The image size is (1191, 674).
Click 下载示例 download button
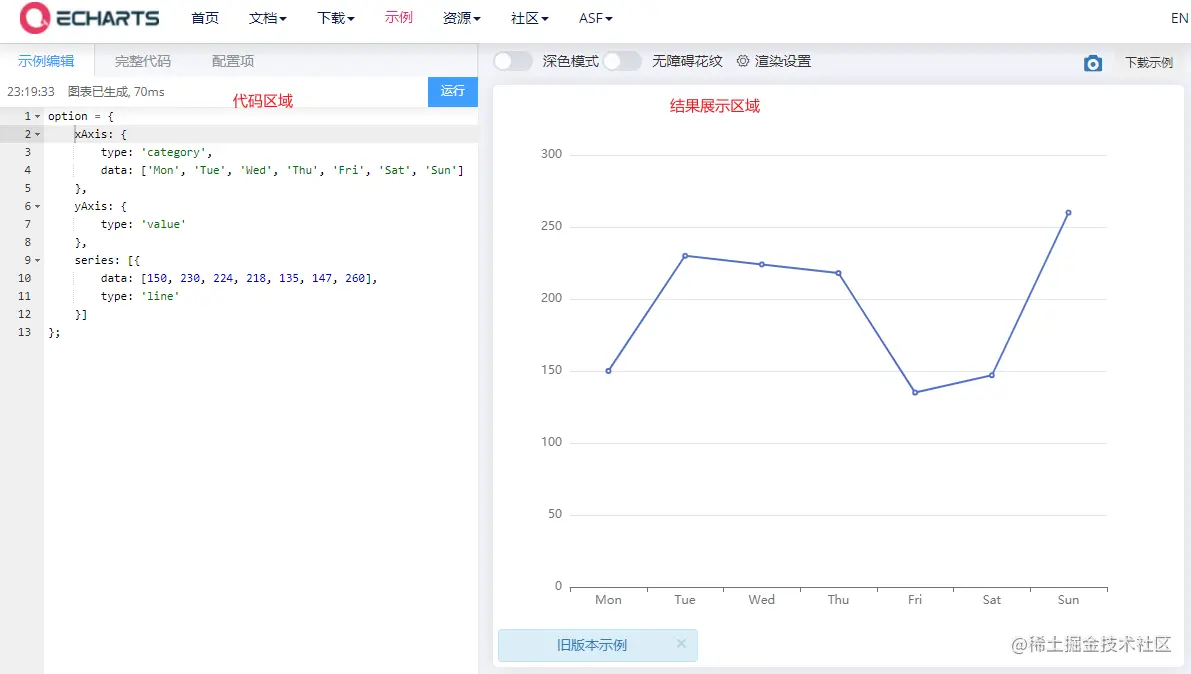coord(1148,62)
